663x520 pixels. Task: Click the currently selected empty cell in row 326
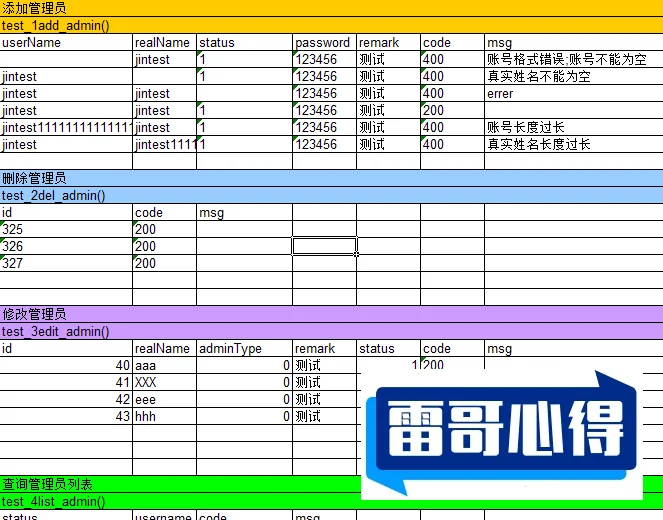click(x=324, y=246)
